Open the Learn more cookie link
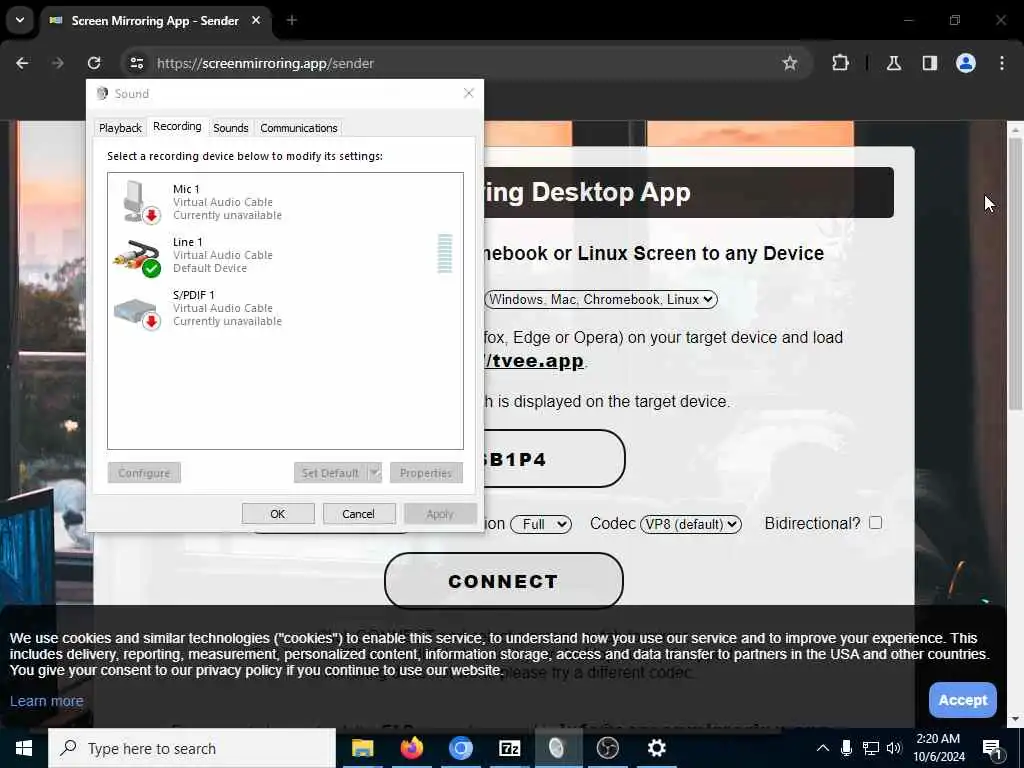The height and width of the screenshot is (768, 1024). 46,701
